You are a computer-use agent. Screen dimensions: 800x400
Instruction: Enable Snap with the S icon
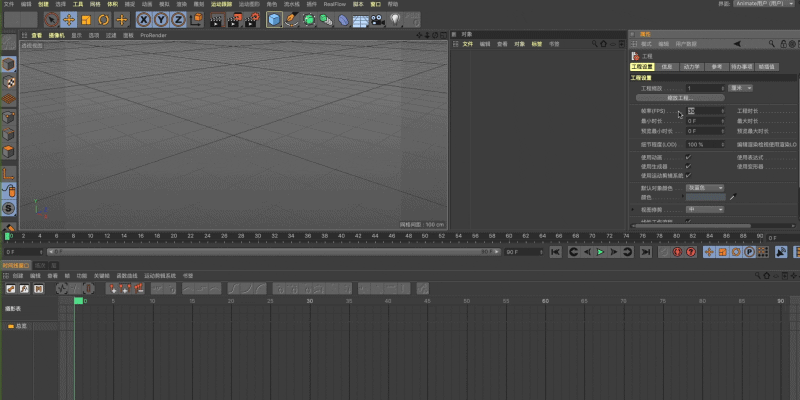coord(9,208)
